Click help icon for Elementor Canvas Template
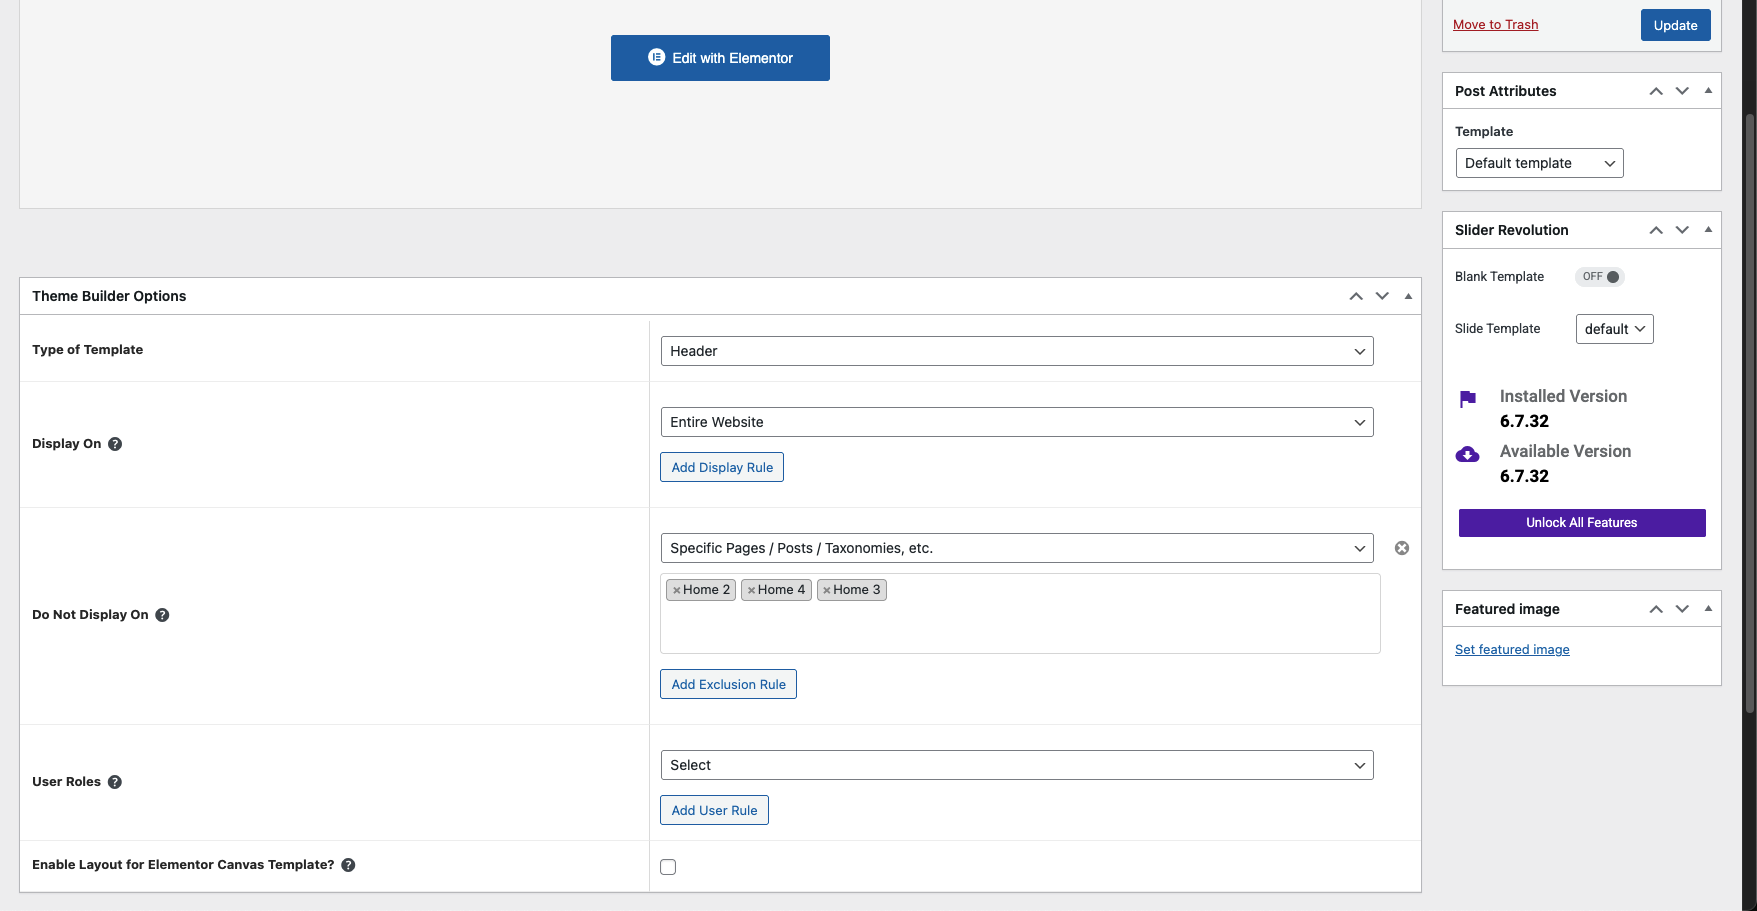 click(348, 865)
